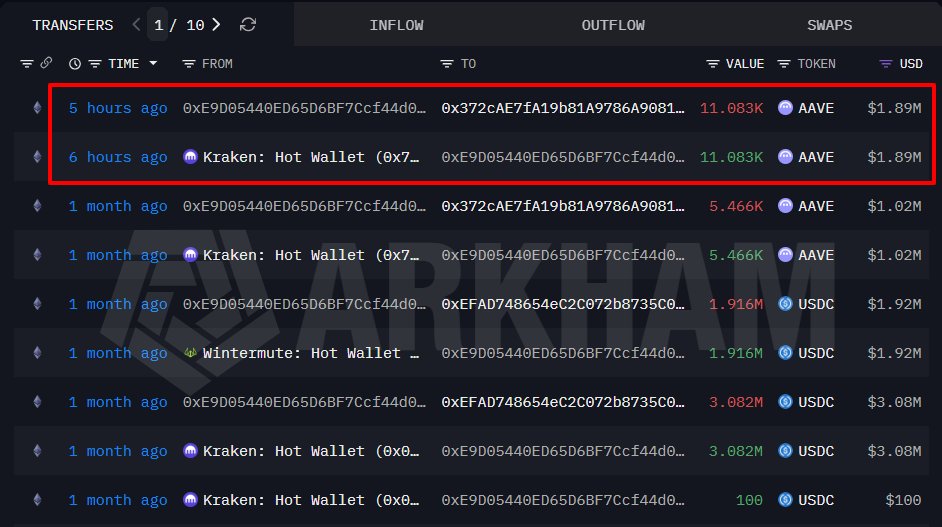The image size is (942, 527).
Task: Click Ethereum icon on $100 row
Action: [37, 499]
